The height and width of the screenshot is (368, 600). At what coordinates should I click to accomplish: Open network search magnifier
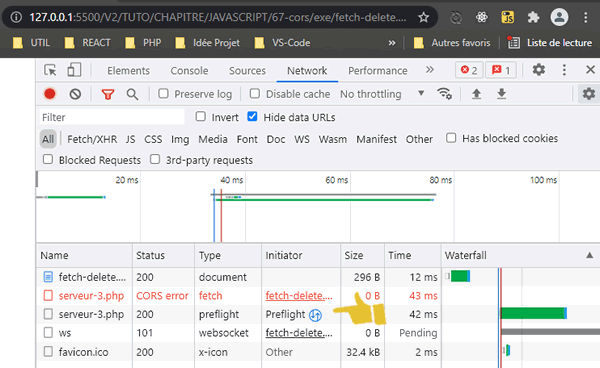click(132, 94)
